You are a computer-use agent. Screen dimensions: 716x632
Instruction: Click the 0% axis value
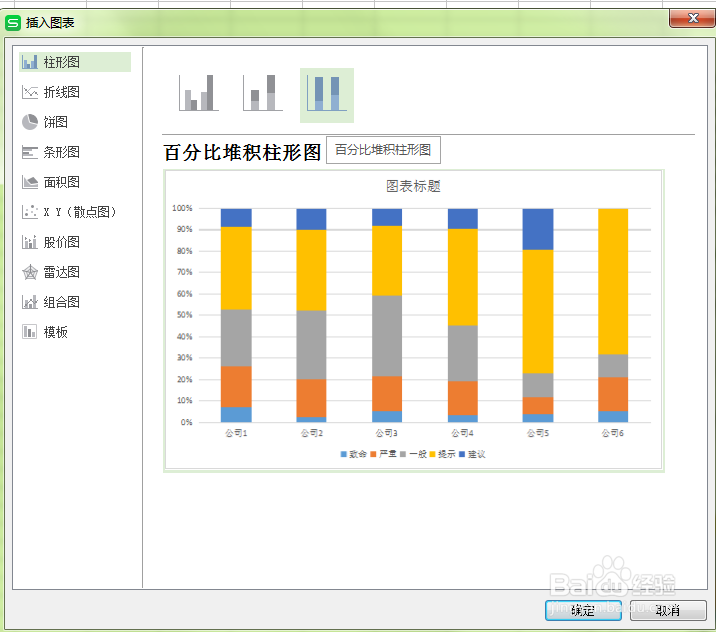186,422
